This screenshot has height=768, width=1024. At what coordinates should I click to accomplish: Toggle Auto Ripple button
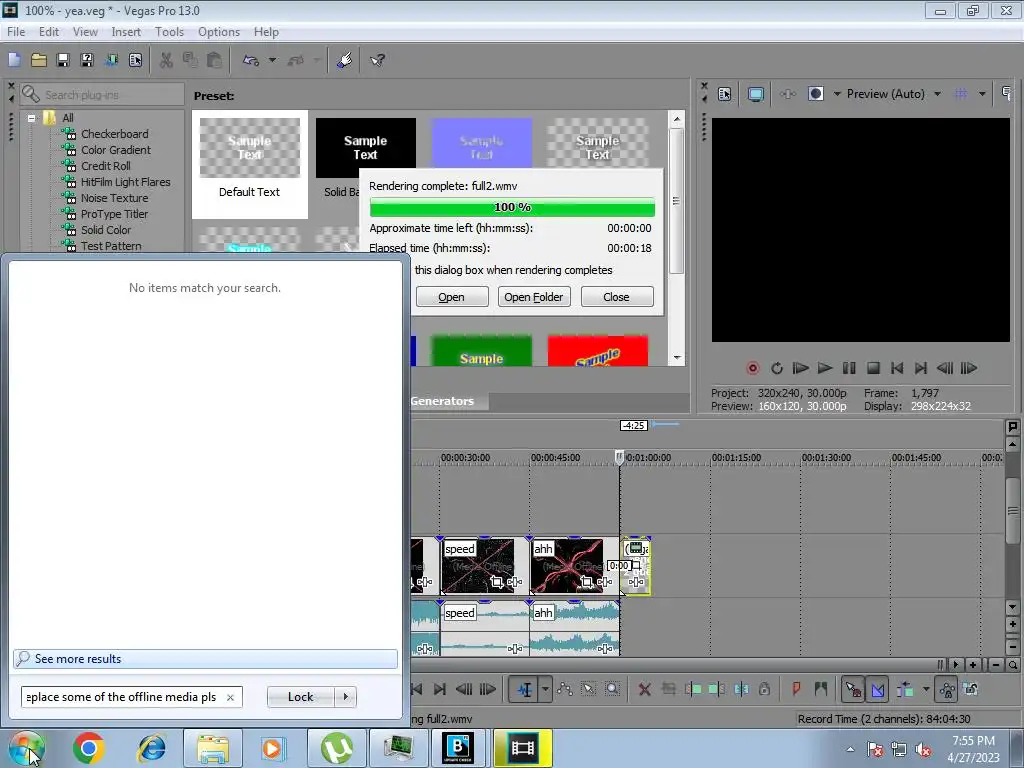(905, 689)
